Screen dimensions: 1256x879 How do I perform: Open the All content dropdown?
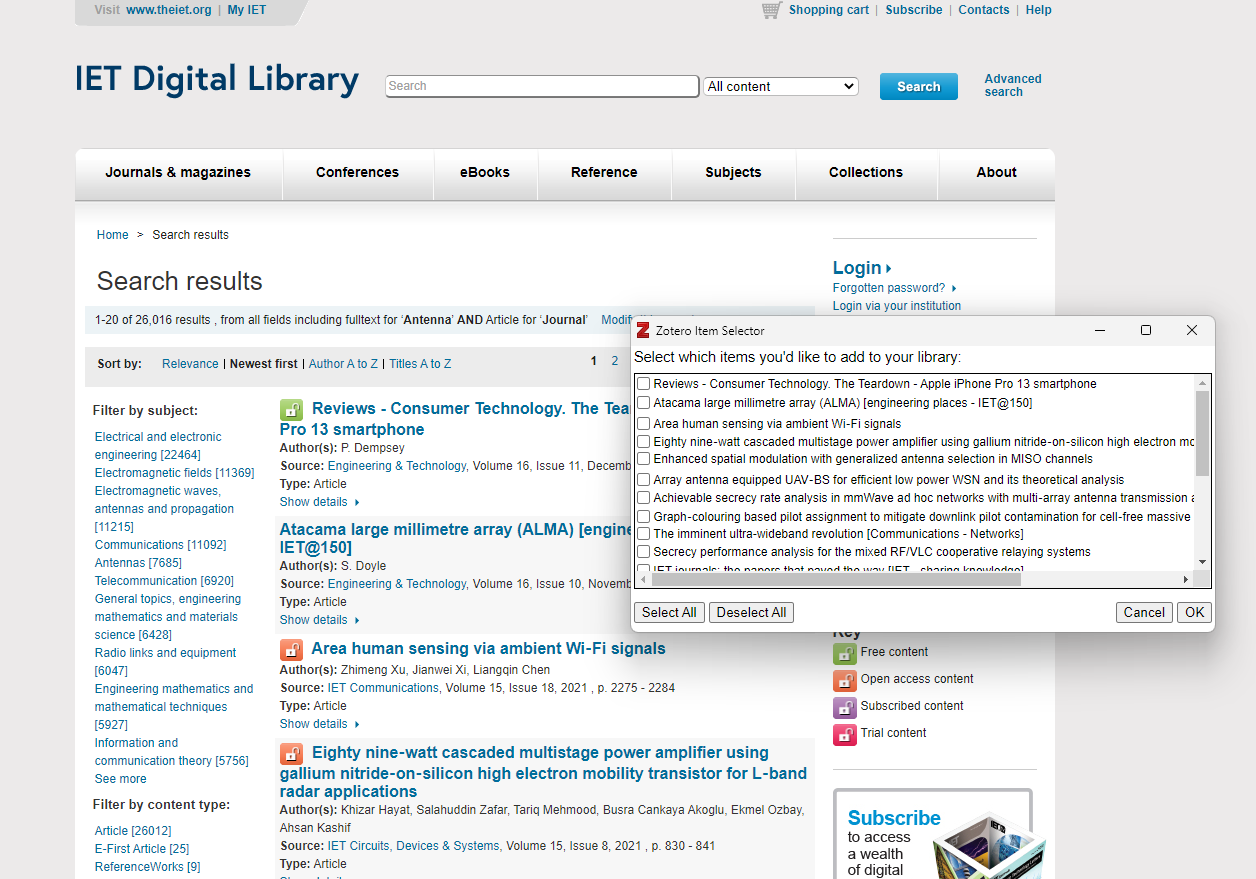pyautogui.click(x=781, y=87)
